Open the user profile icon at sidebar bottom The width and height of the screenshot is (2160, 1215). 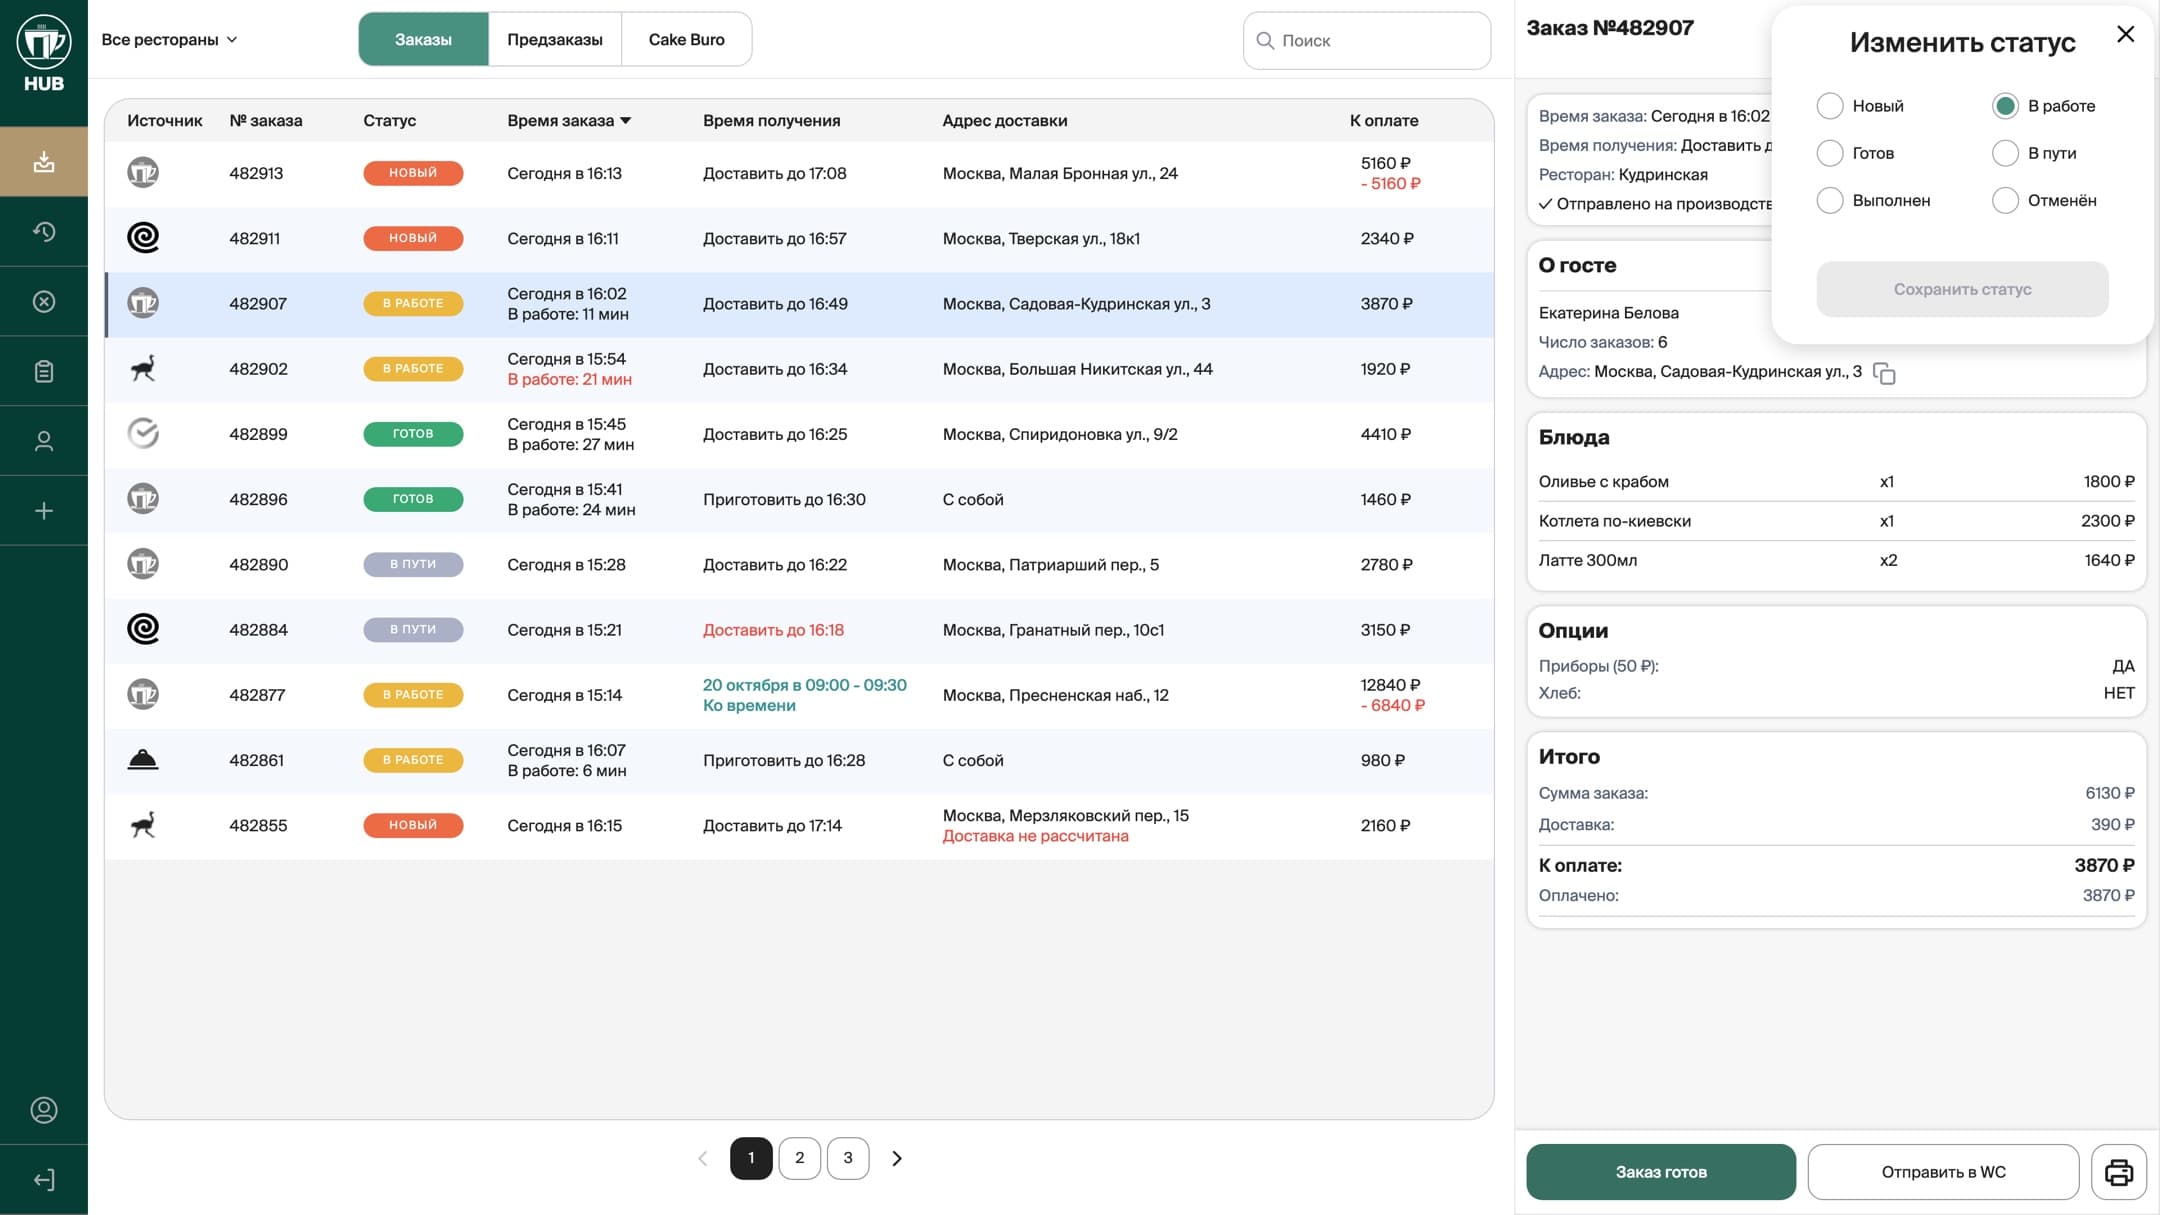point(44,1110)
